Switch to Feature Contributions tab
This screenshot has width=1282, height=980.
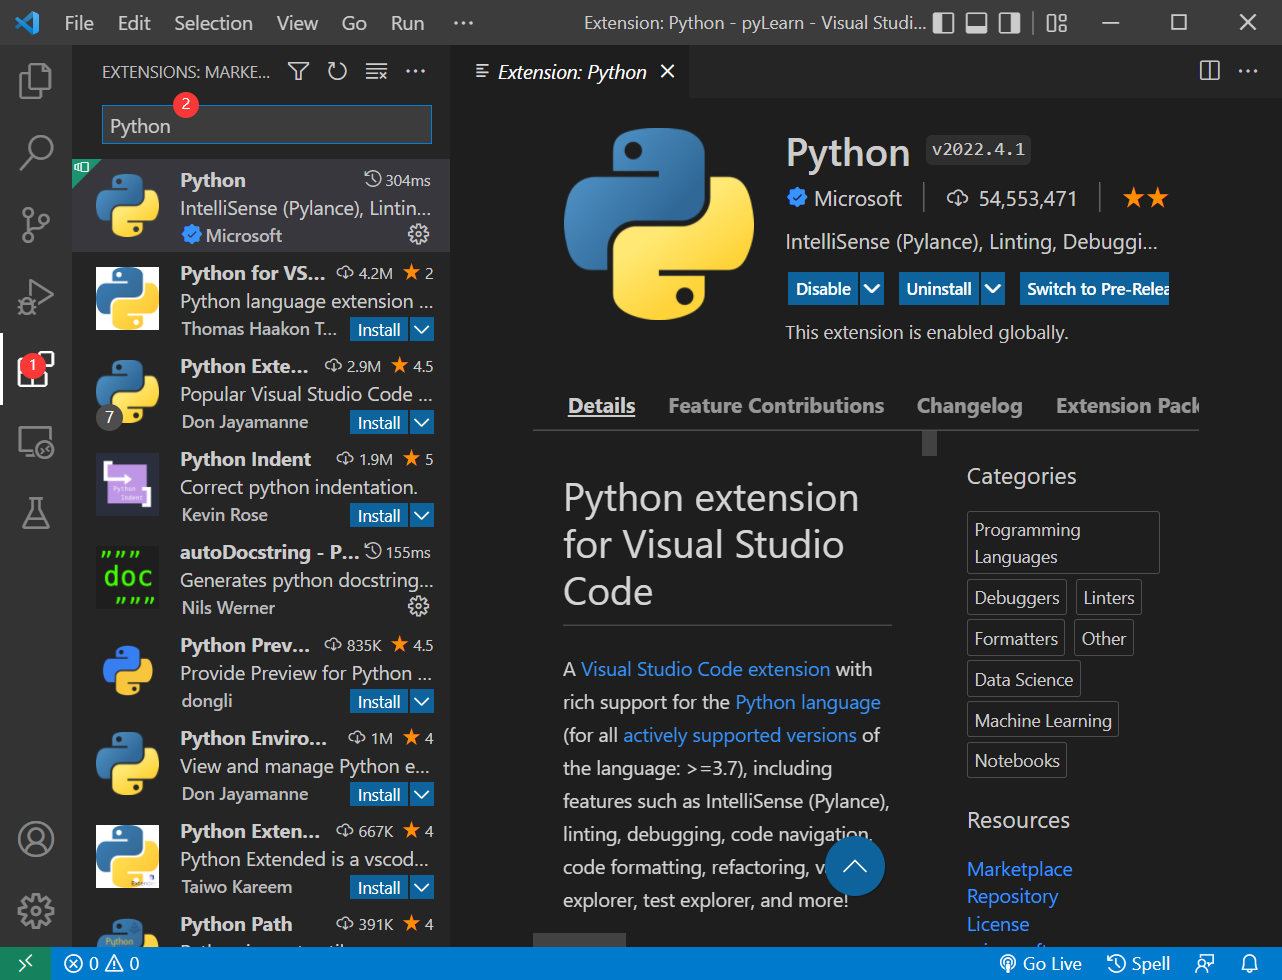[776, 406]
